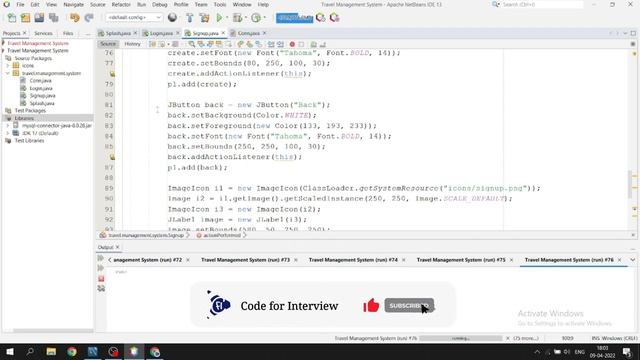
Task: Click the first garbage collection icon after memory bar
Action: click(321, 18)
